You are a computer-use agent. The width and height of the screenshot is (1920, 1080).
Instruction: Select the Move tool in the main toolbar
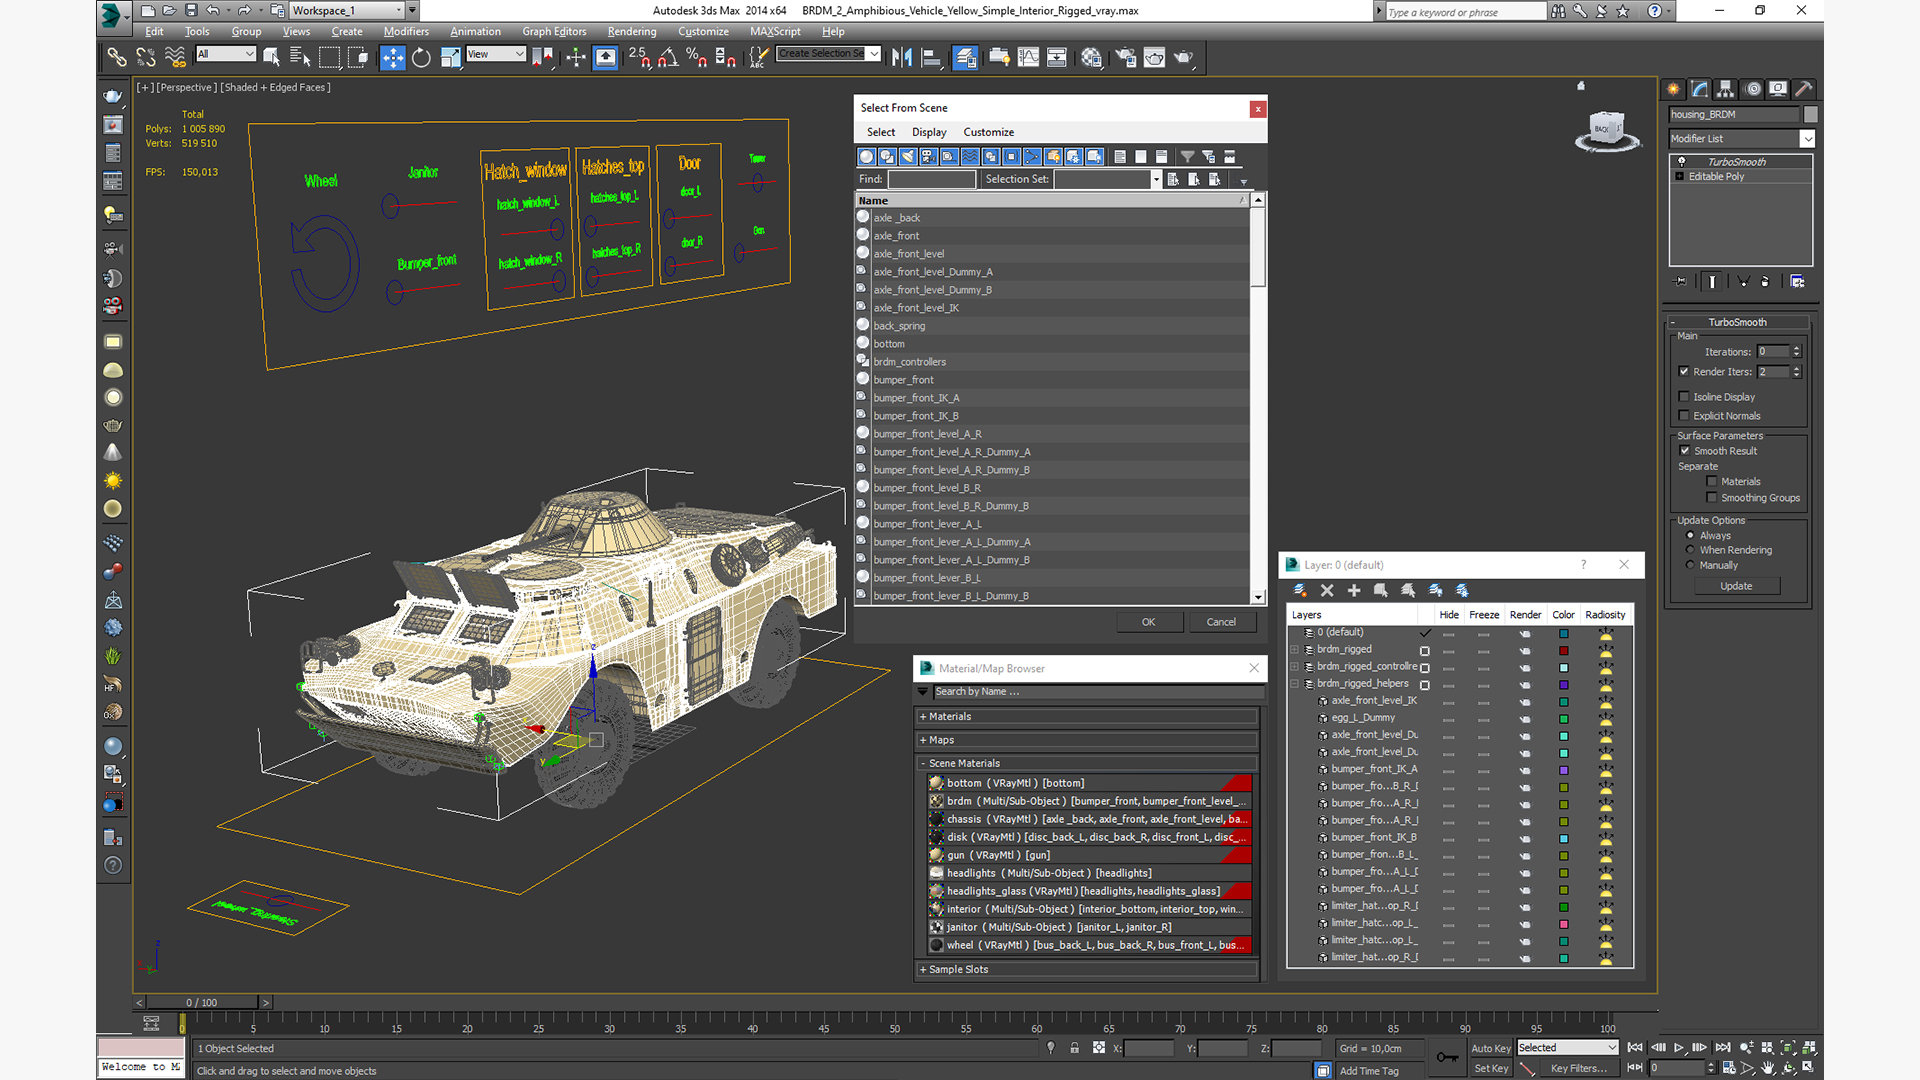[393, 57]
